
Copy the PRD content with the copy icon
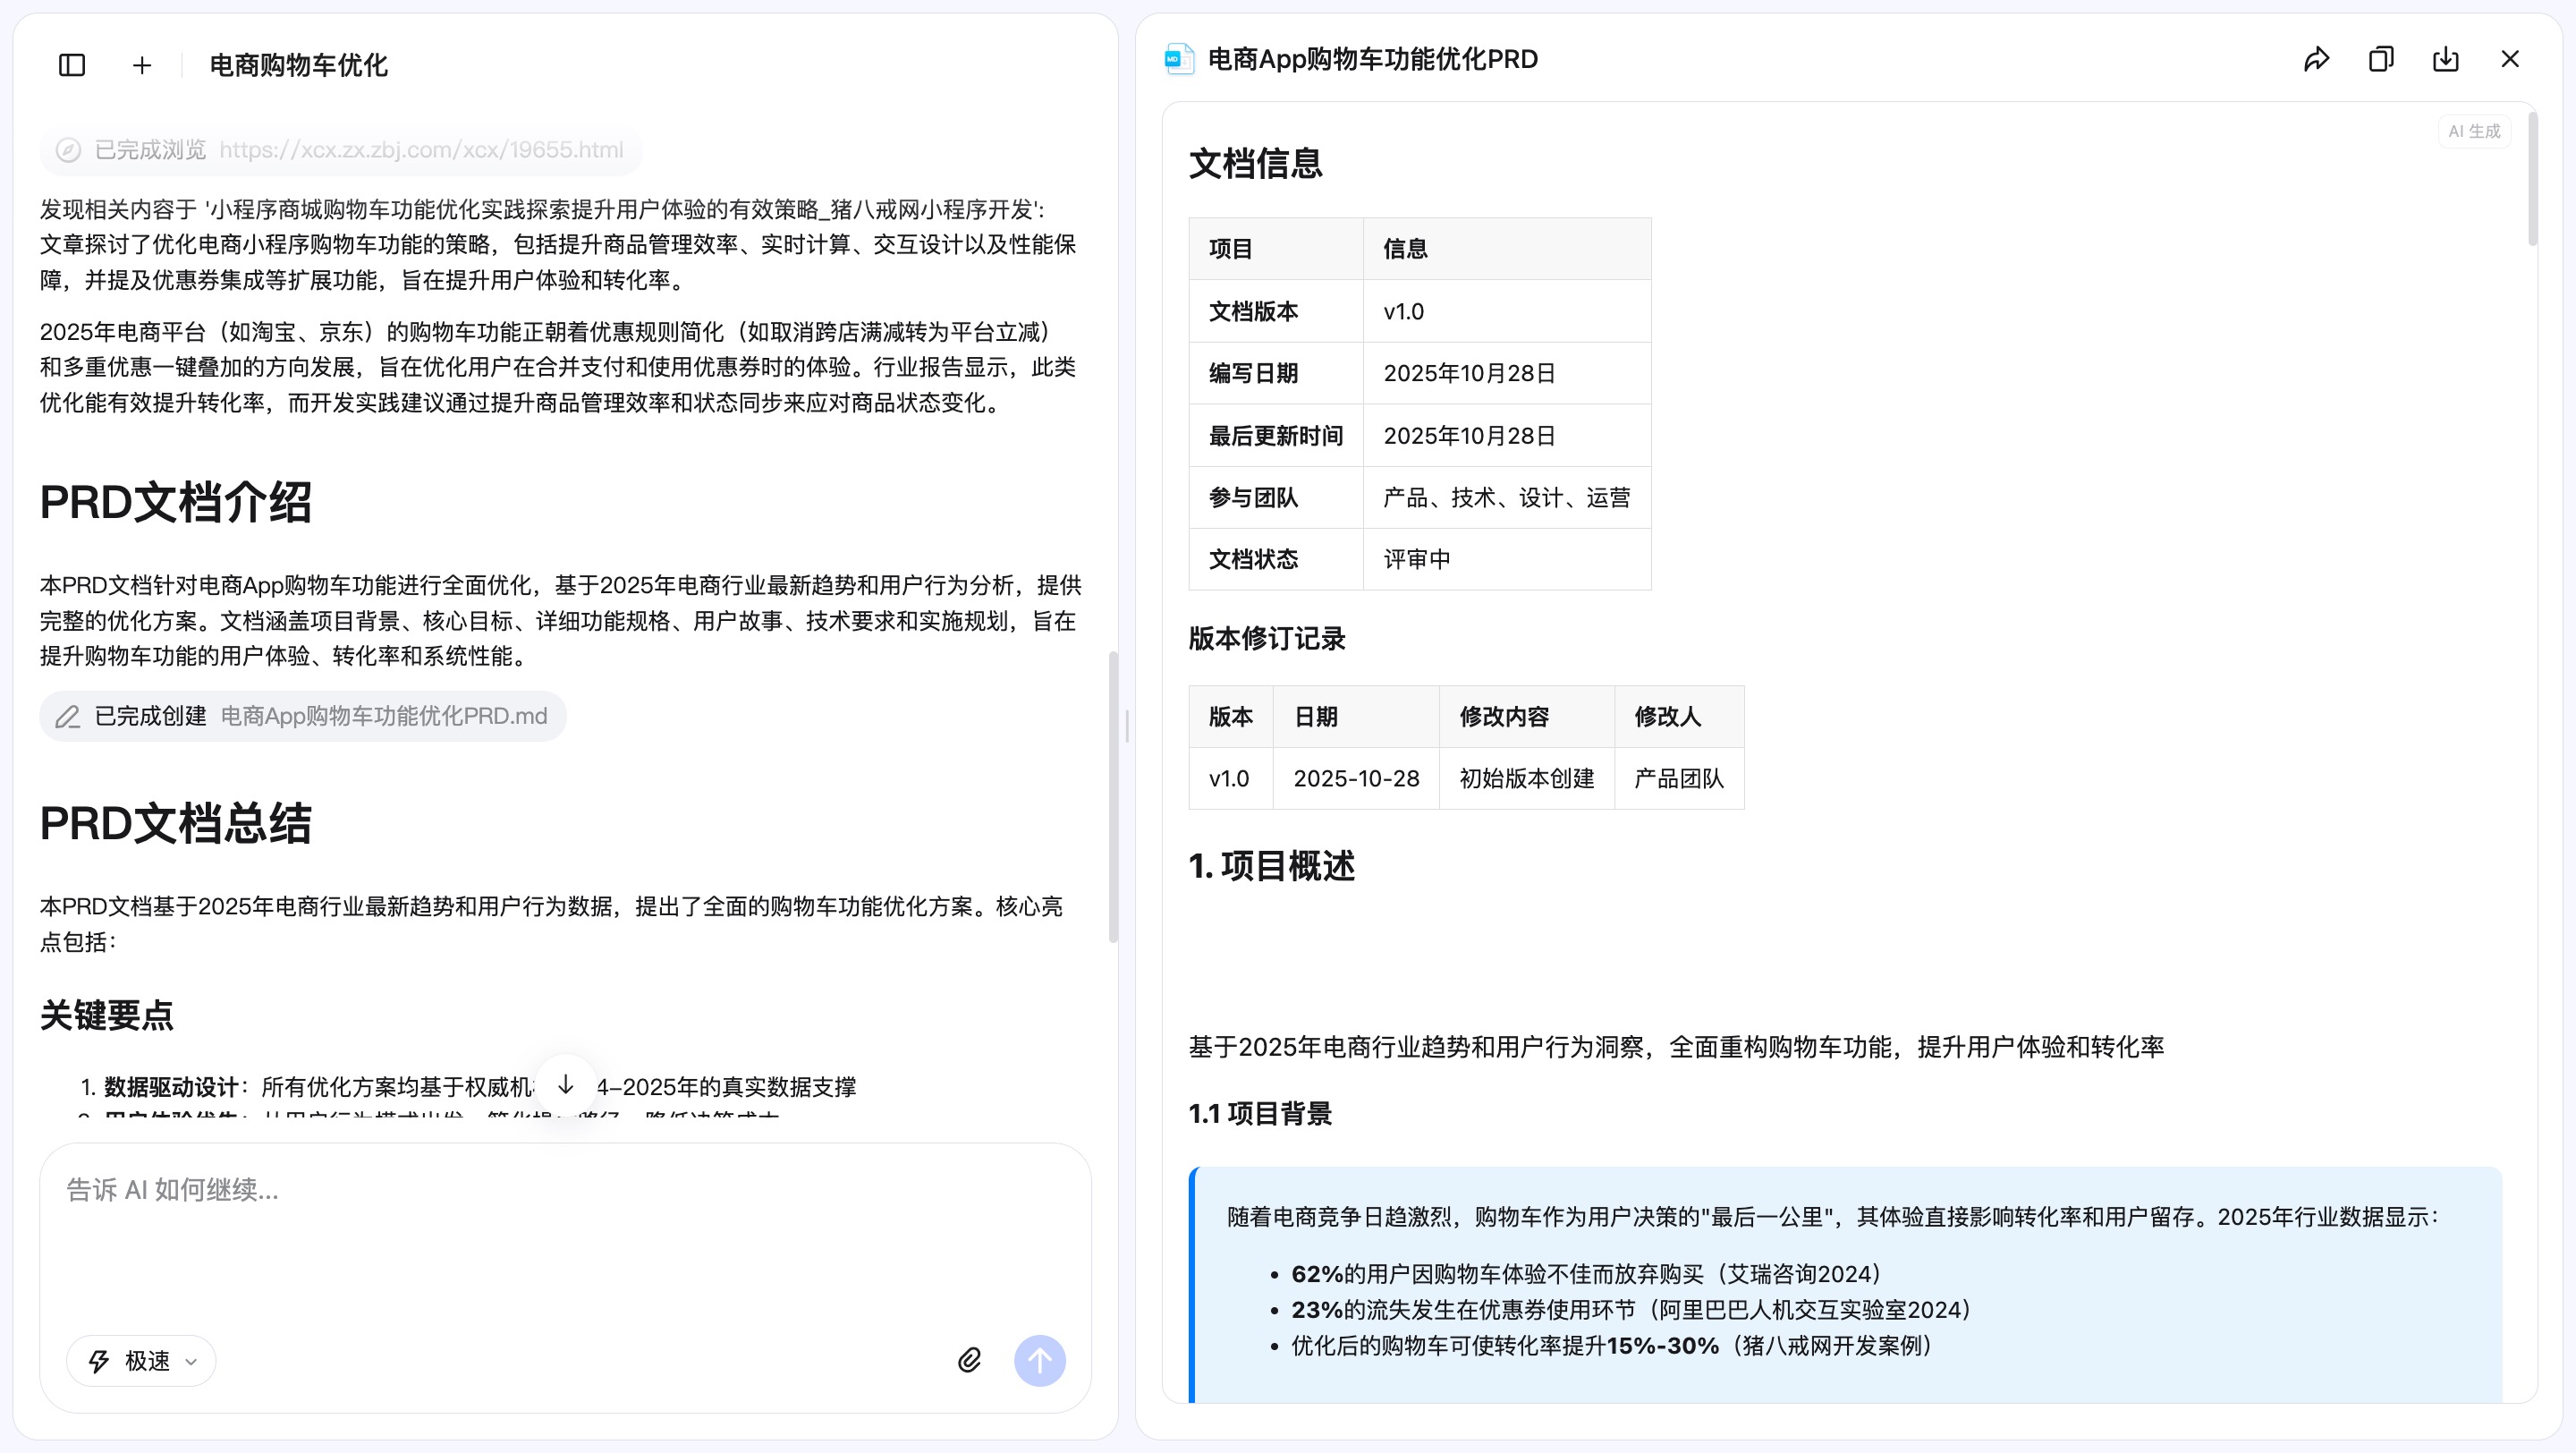click(2381, 59)
